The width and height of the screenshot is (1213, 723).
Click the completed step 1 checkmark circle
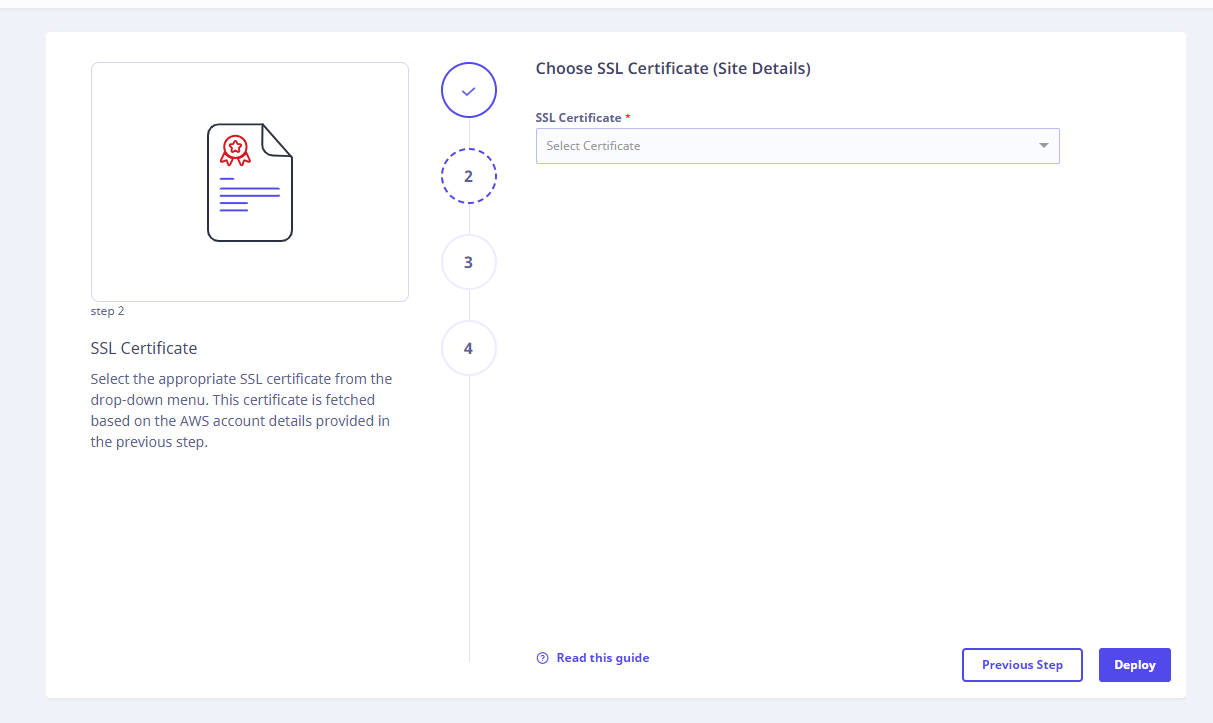click(468, 90)
